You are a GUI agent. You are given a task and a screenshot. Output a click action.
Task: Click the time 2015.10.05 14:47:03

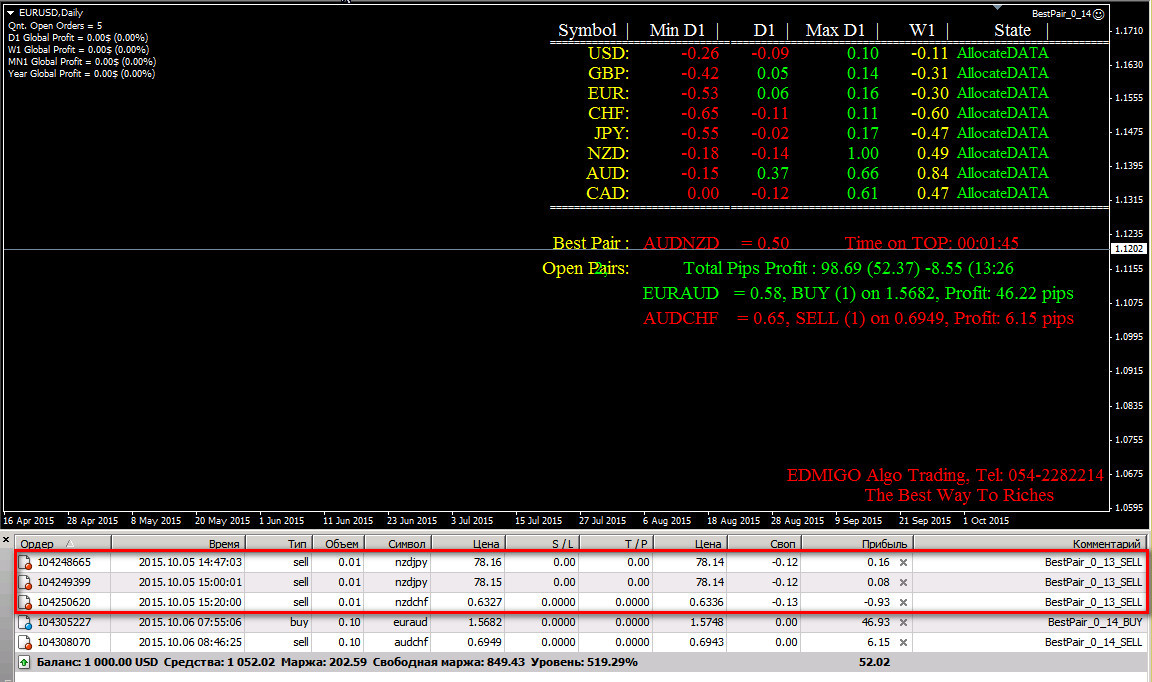(190, 562)
